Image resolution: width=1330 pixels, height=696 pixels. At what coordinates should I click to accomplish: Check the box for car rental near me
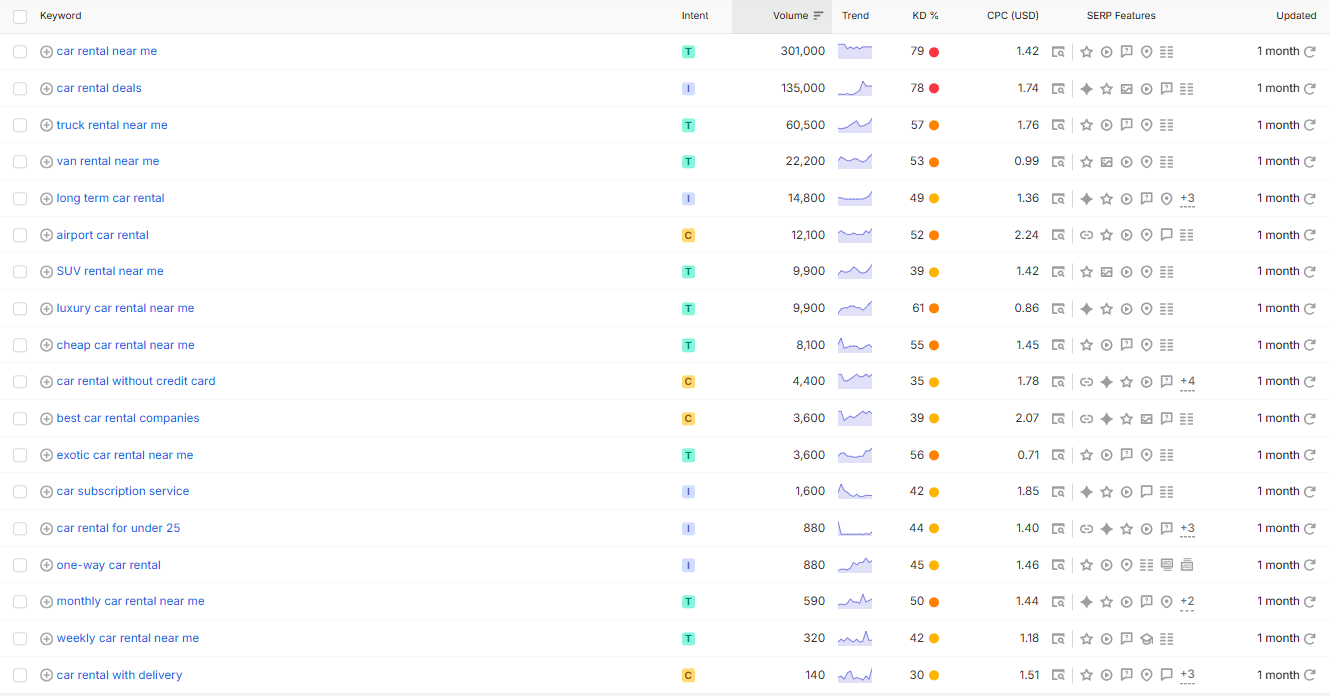(x=20, y=52)
